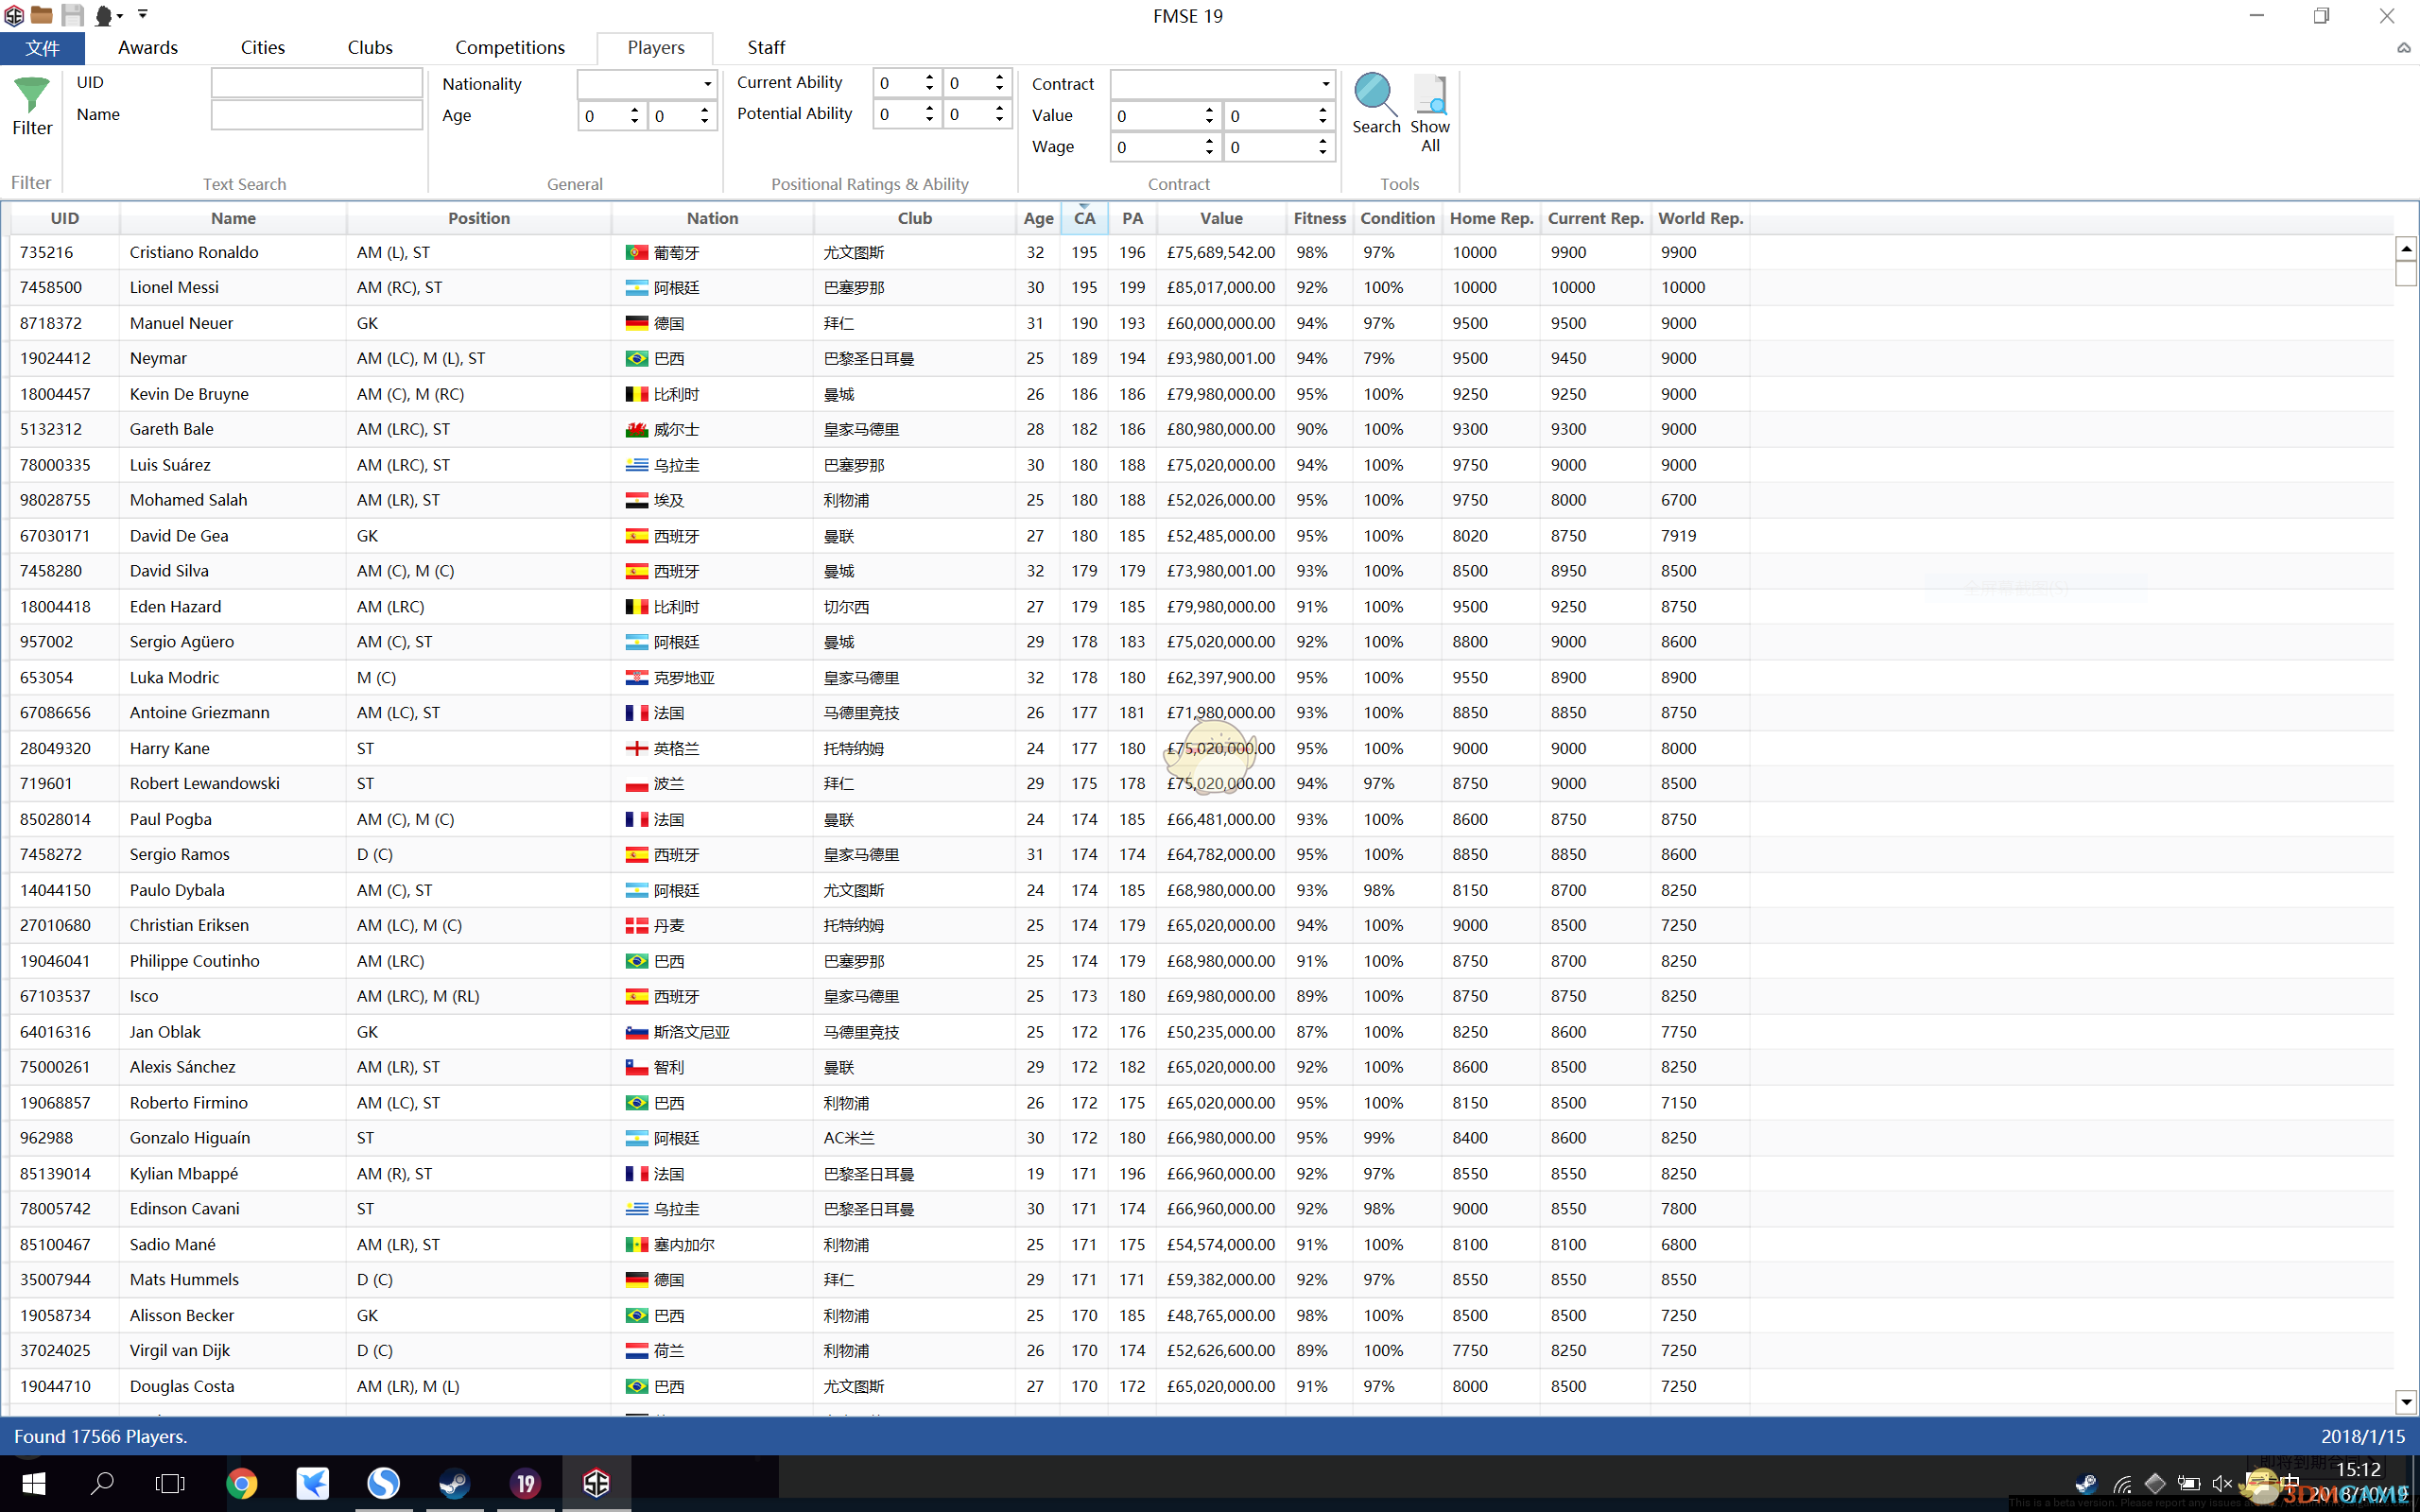
Task: Sort by the Position column header
Action: click(479, 218)
